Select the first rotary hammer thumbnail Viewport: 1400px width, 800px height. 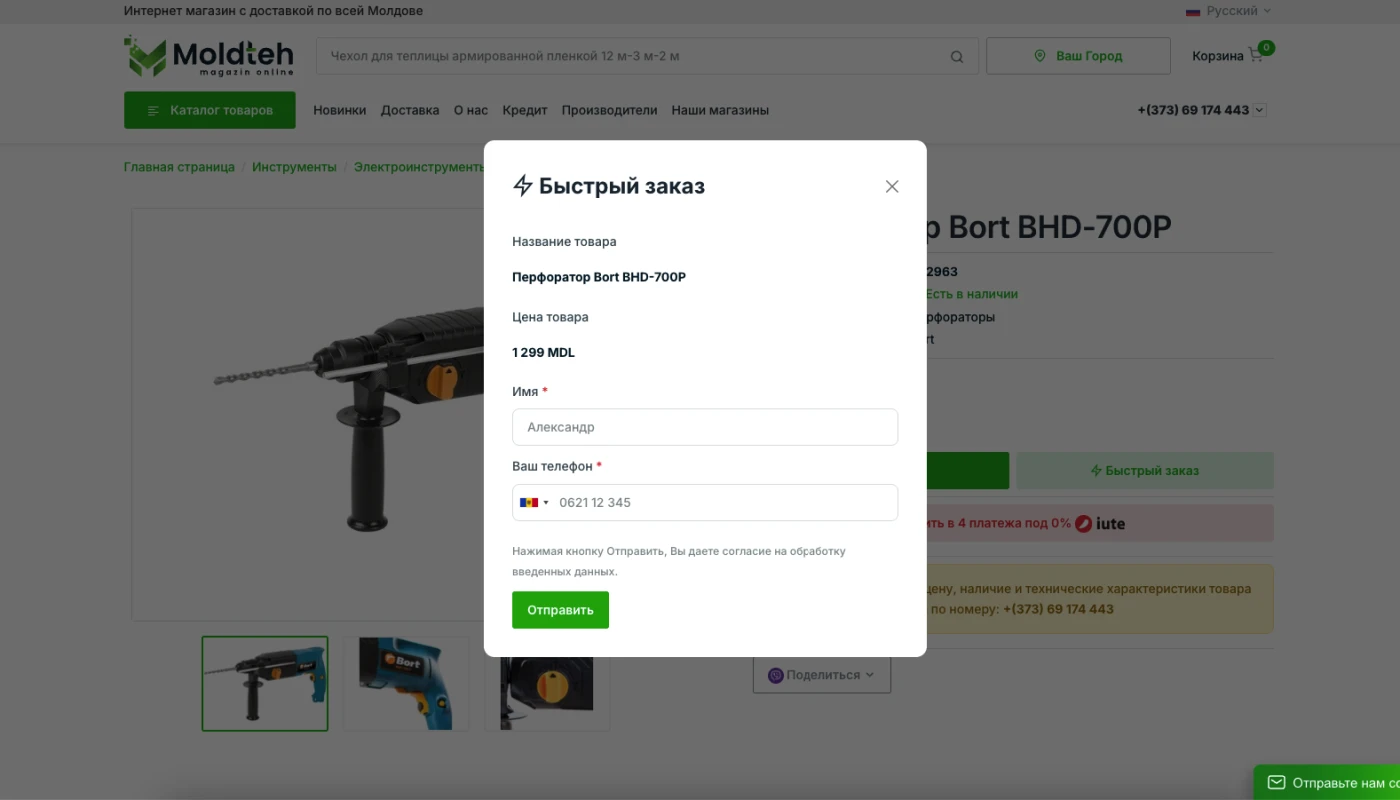click(x=265, y=684)
